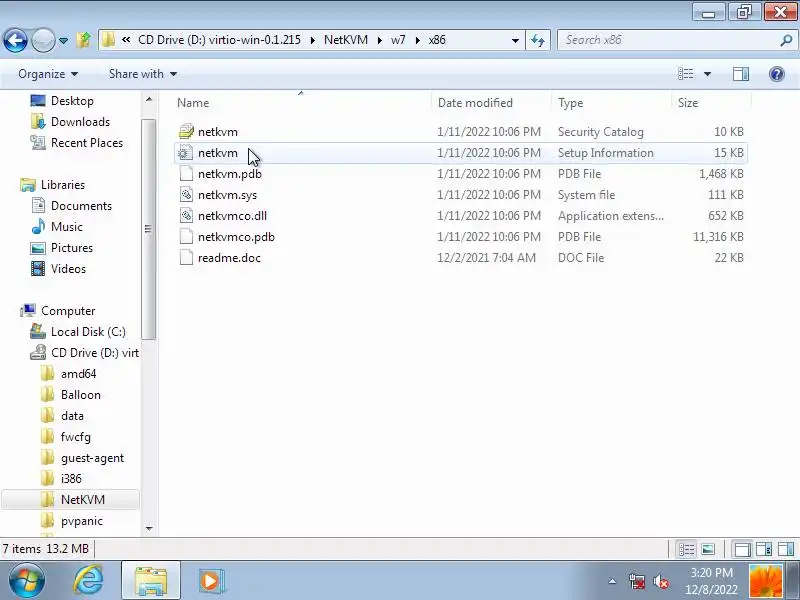800x600 pixels.
Task: Click the muted volume tray icon
Action: 661,581
